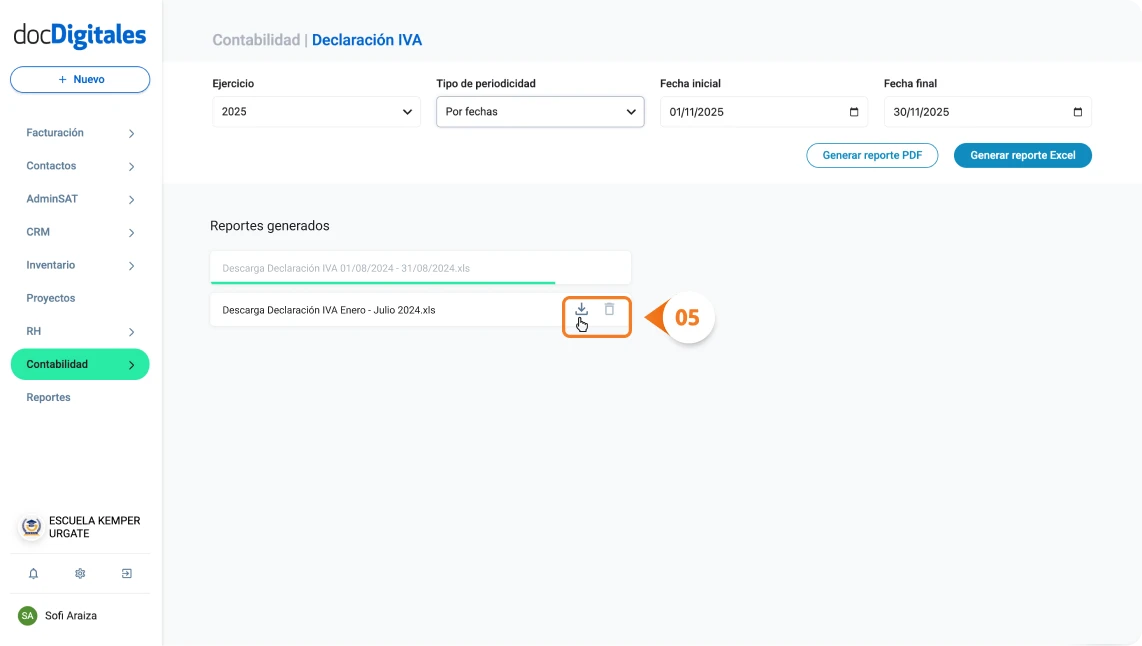
Task: Log out using the exit icon
Action: (126, 573)
